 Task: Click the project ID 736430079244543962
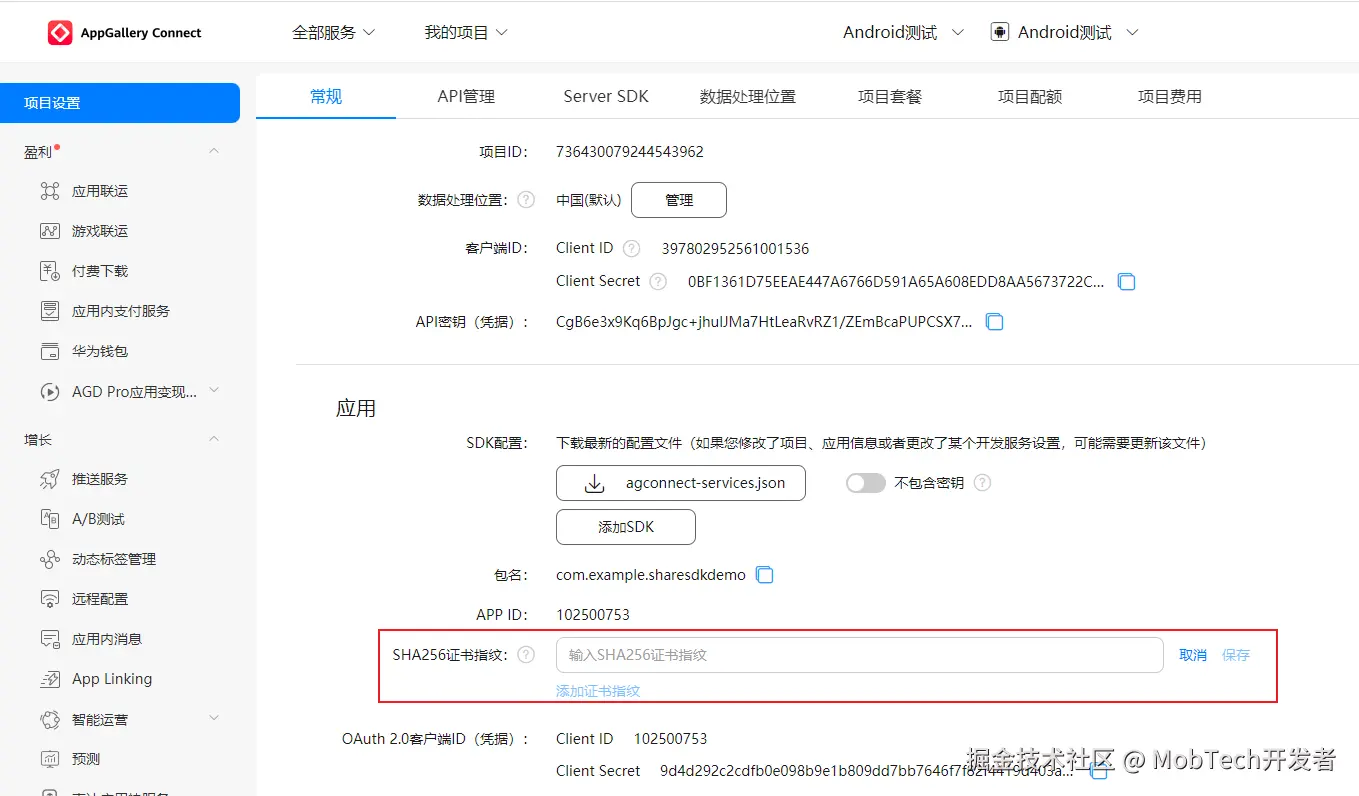630,152
